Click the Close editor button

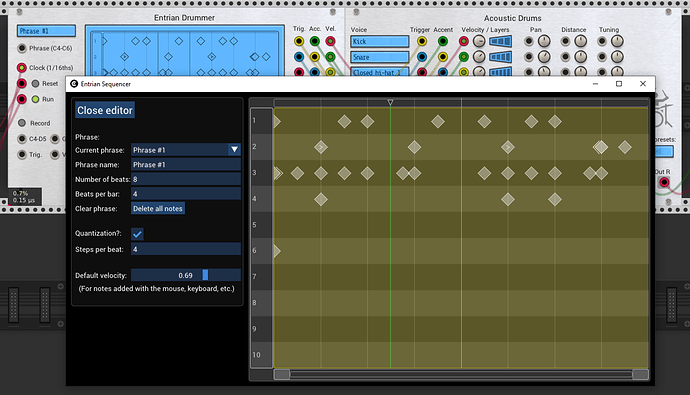click(105, 110)
